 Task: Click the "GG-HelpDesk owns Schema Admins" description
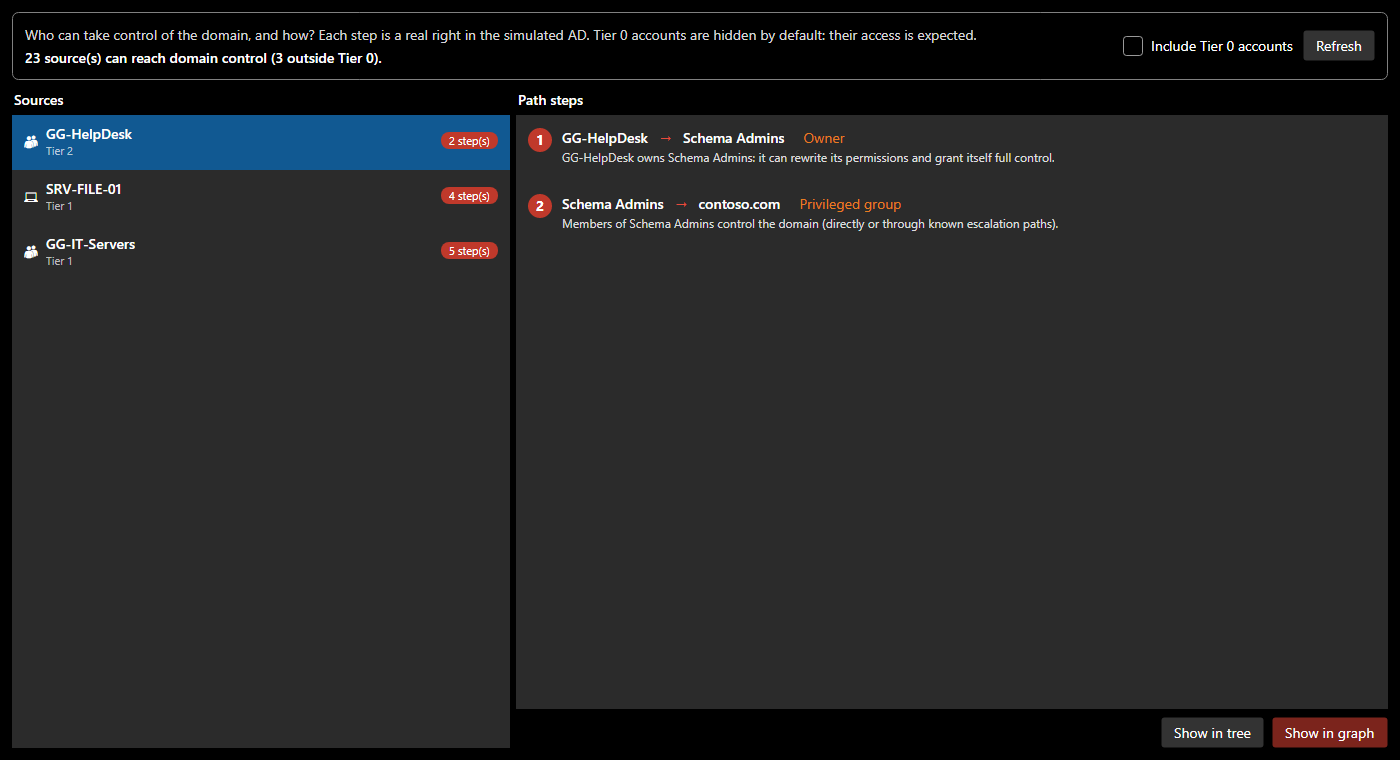pyautogui.click(x=808, y=158)
